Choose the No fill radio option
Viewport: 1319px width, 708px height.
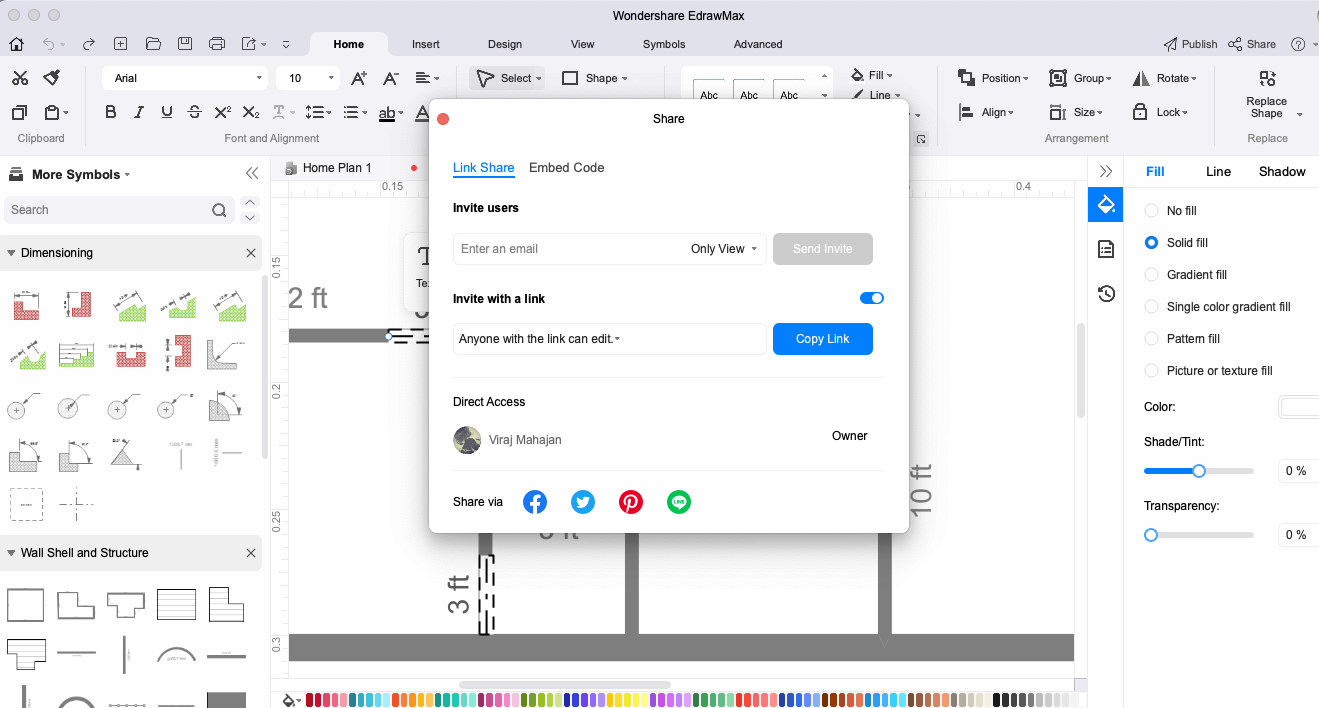point(1151,211)
